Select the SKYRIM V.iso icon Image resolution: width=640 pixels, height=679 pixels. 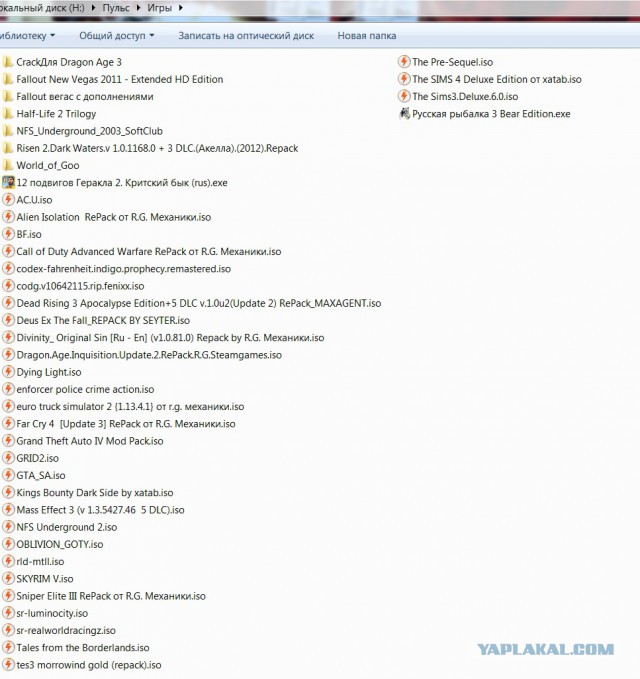(x=8, y=579)
